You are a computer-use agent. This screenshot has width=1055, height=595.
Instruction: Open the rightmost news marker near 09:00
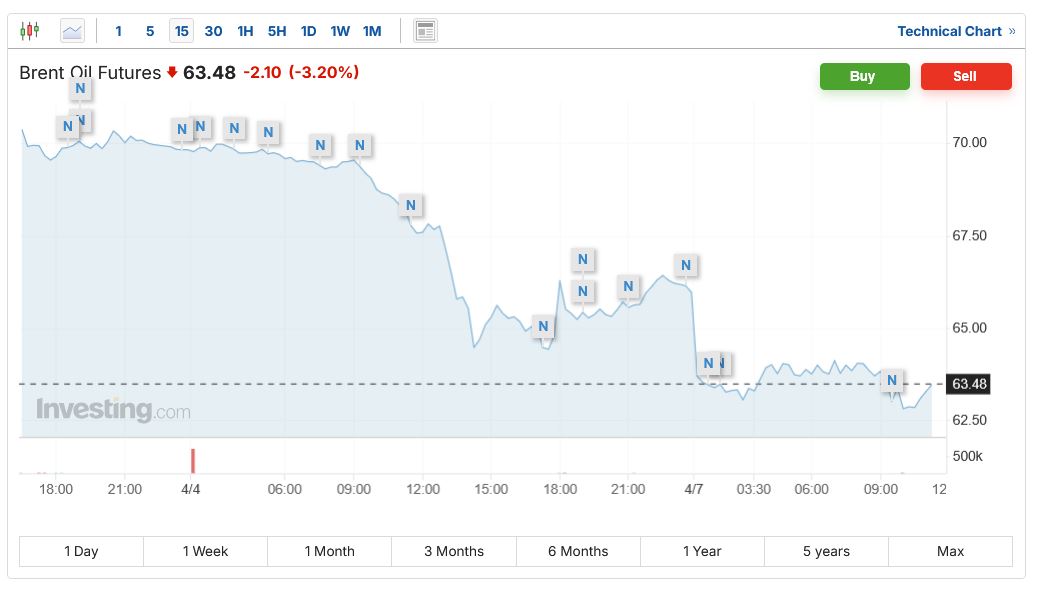pos(892,381)
